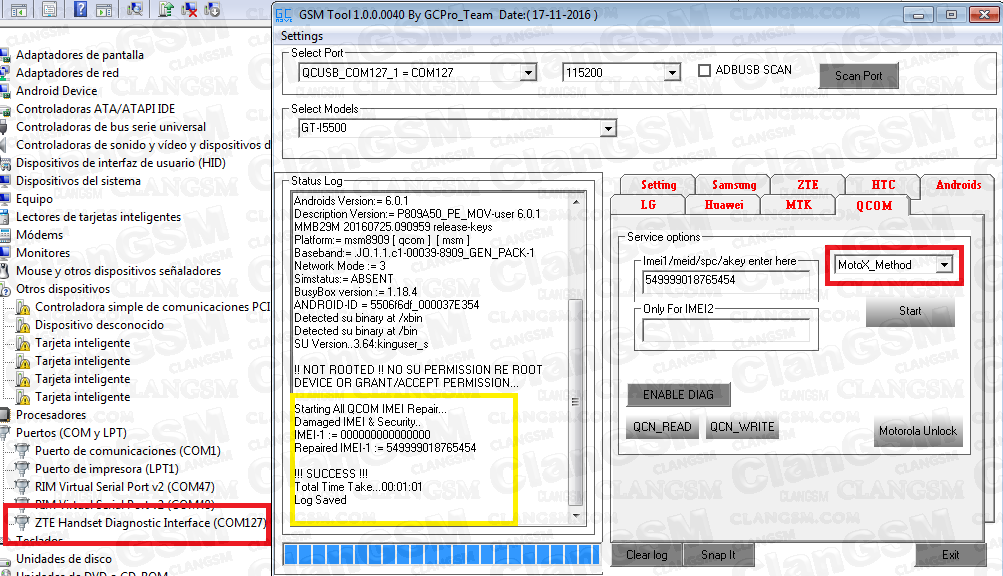Image resolution: width=1003 pixels, height=576 pixels.
Task: Select the Monitores tree item
Action: tap(43, 253)
